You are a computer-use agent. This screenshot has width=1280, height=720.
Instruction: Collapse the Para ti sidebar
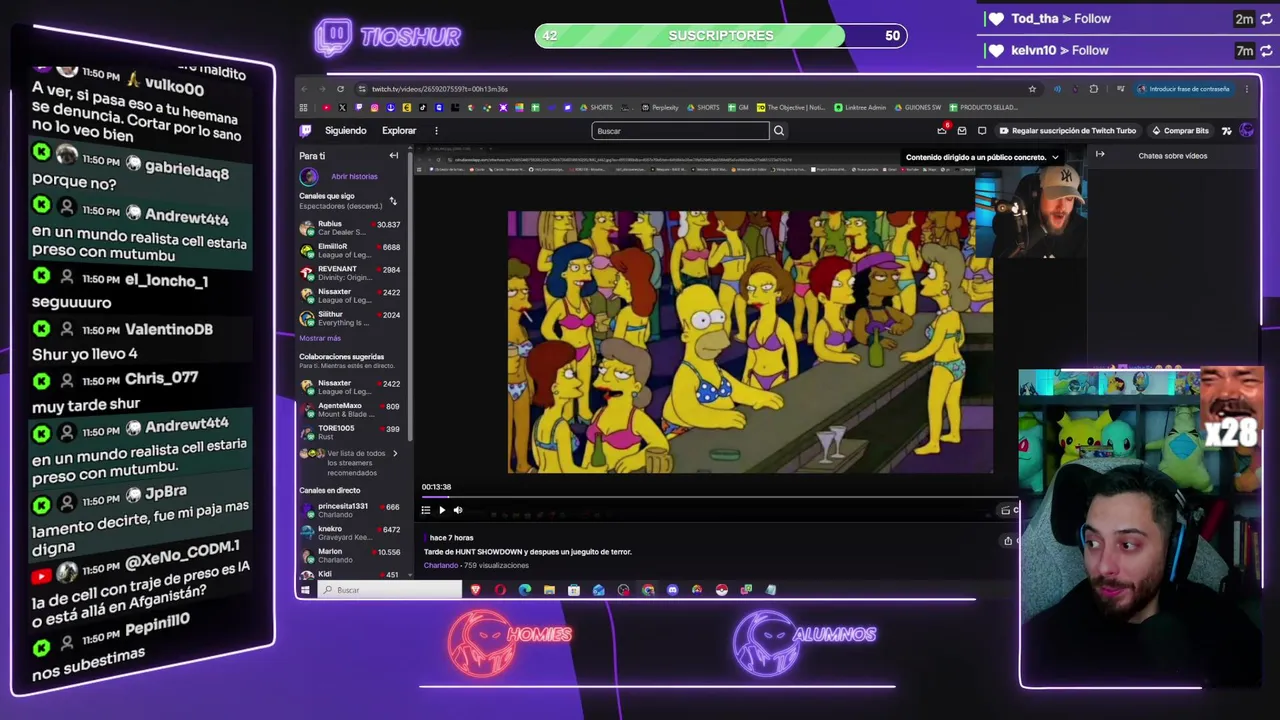pos(394,156)
